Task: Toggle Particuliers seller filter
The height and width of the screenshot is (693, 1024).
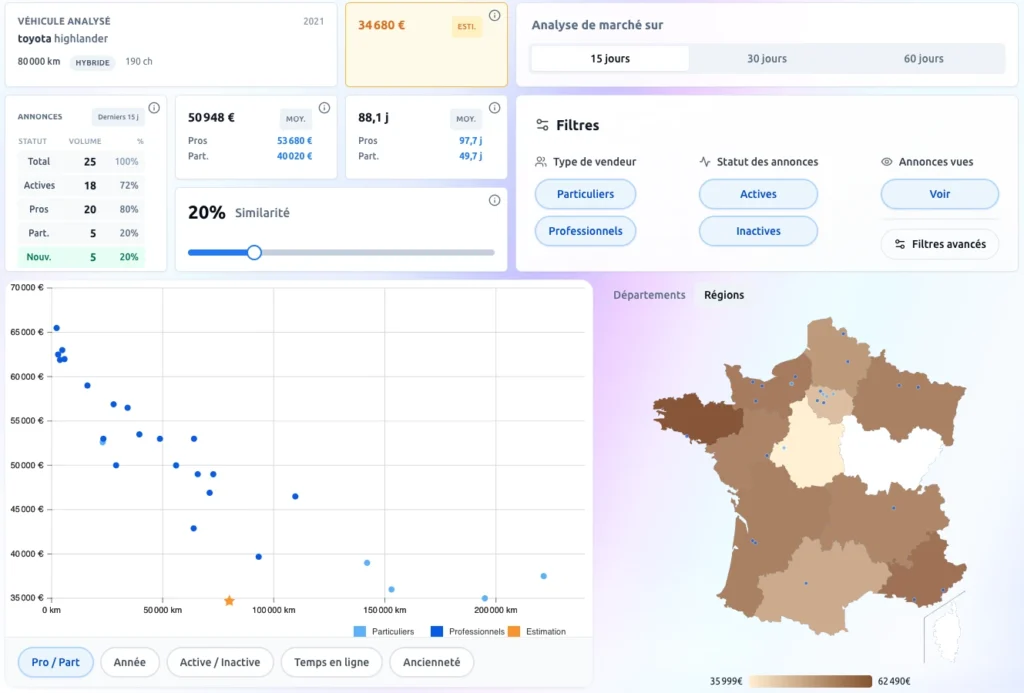Action: [585, 194]
